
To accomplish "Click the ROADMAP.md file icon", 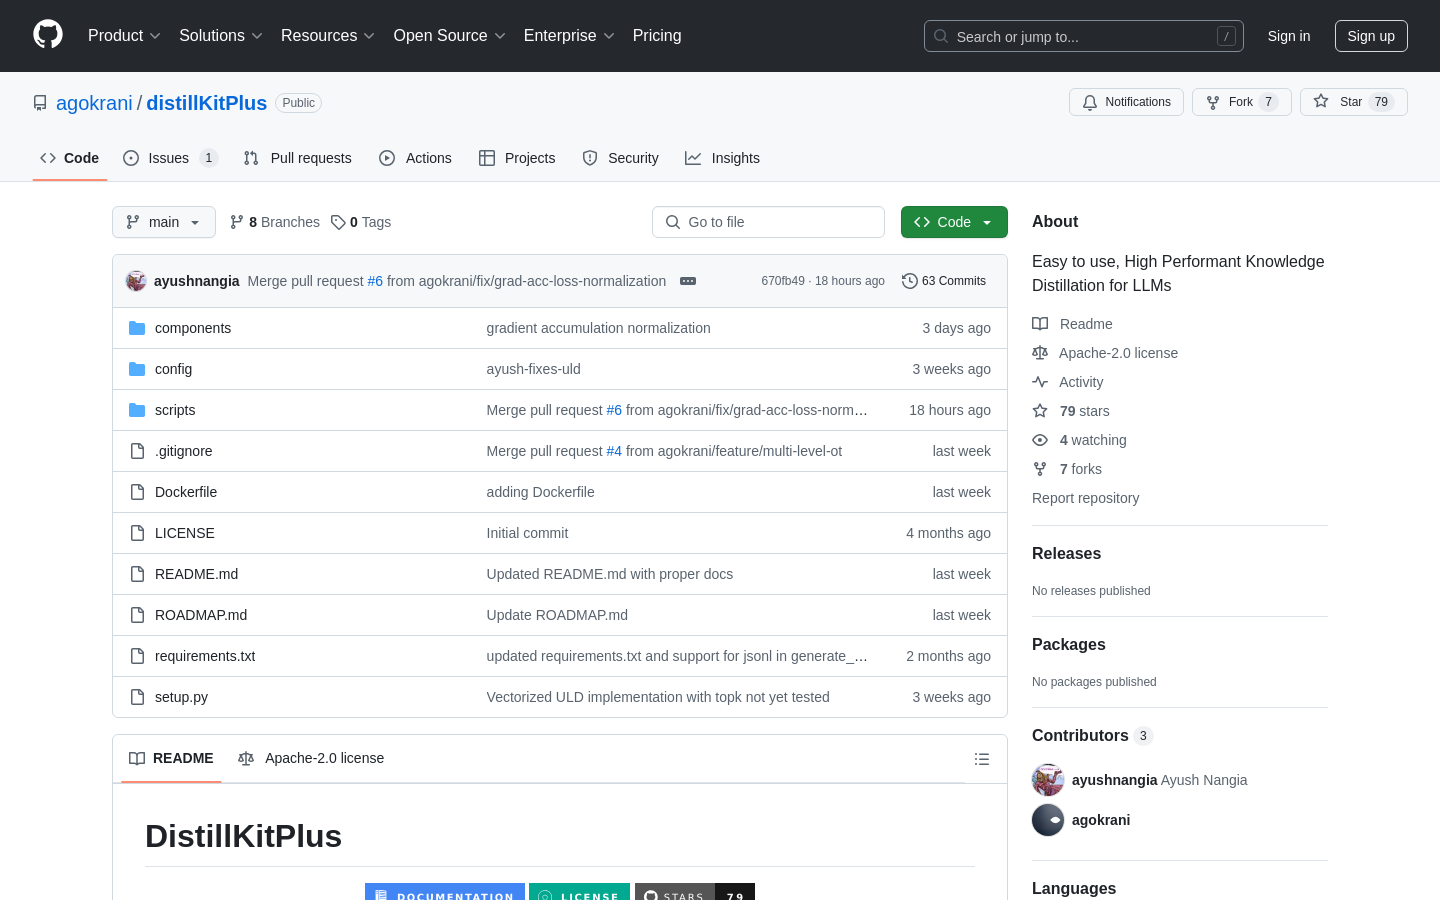I will pyautogui.click(x=137, y=615).
